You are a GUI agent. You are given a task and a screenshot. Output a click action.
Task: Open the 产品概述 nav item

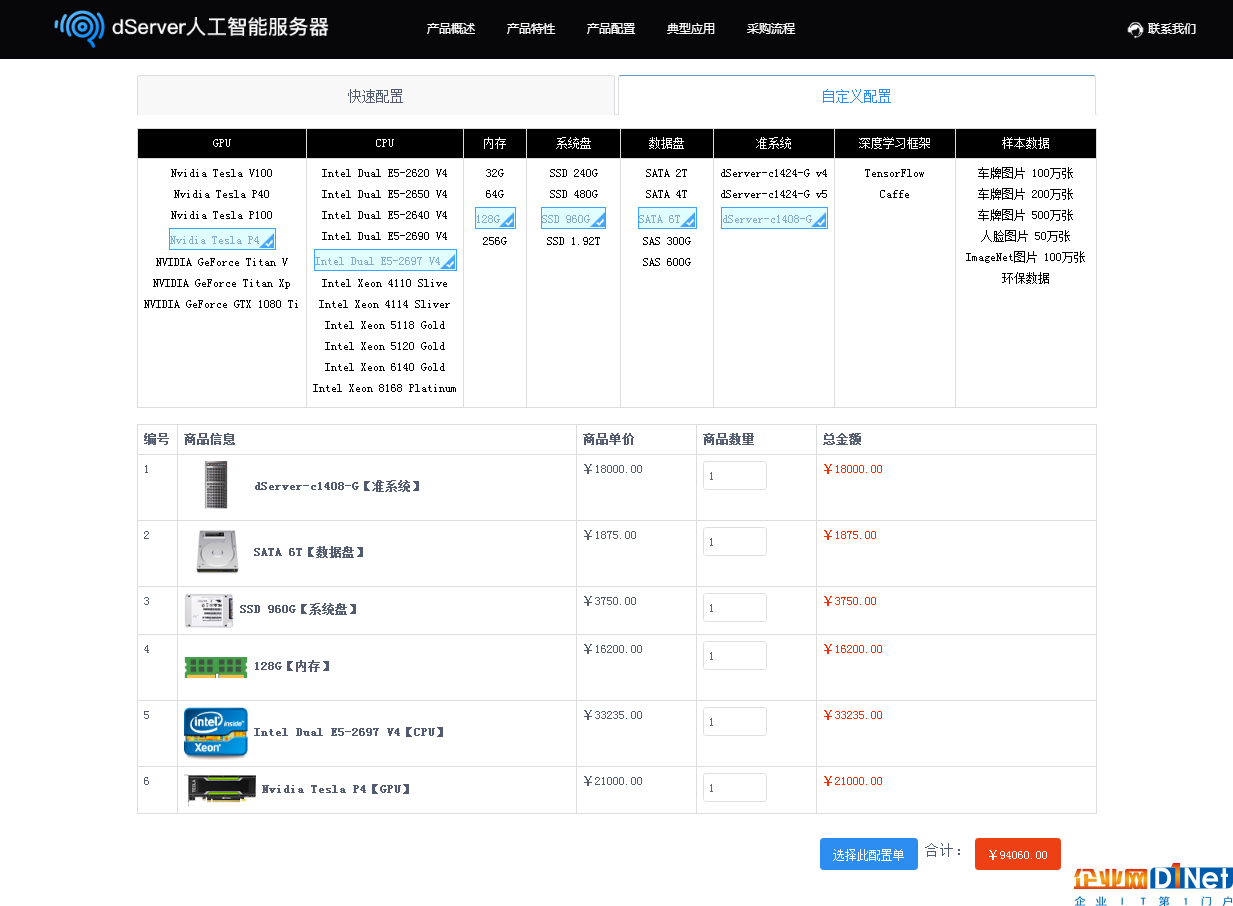click(451, 29)
